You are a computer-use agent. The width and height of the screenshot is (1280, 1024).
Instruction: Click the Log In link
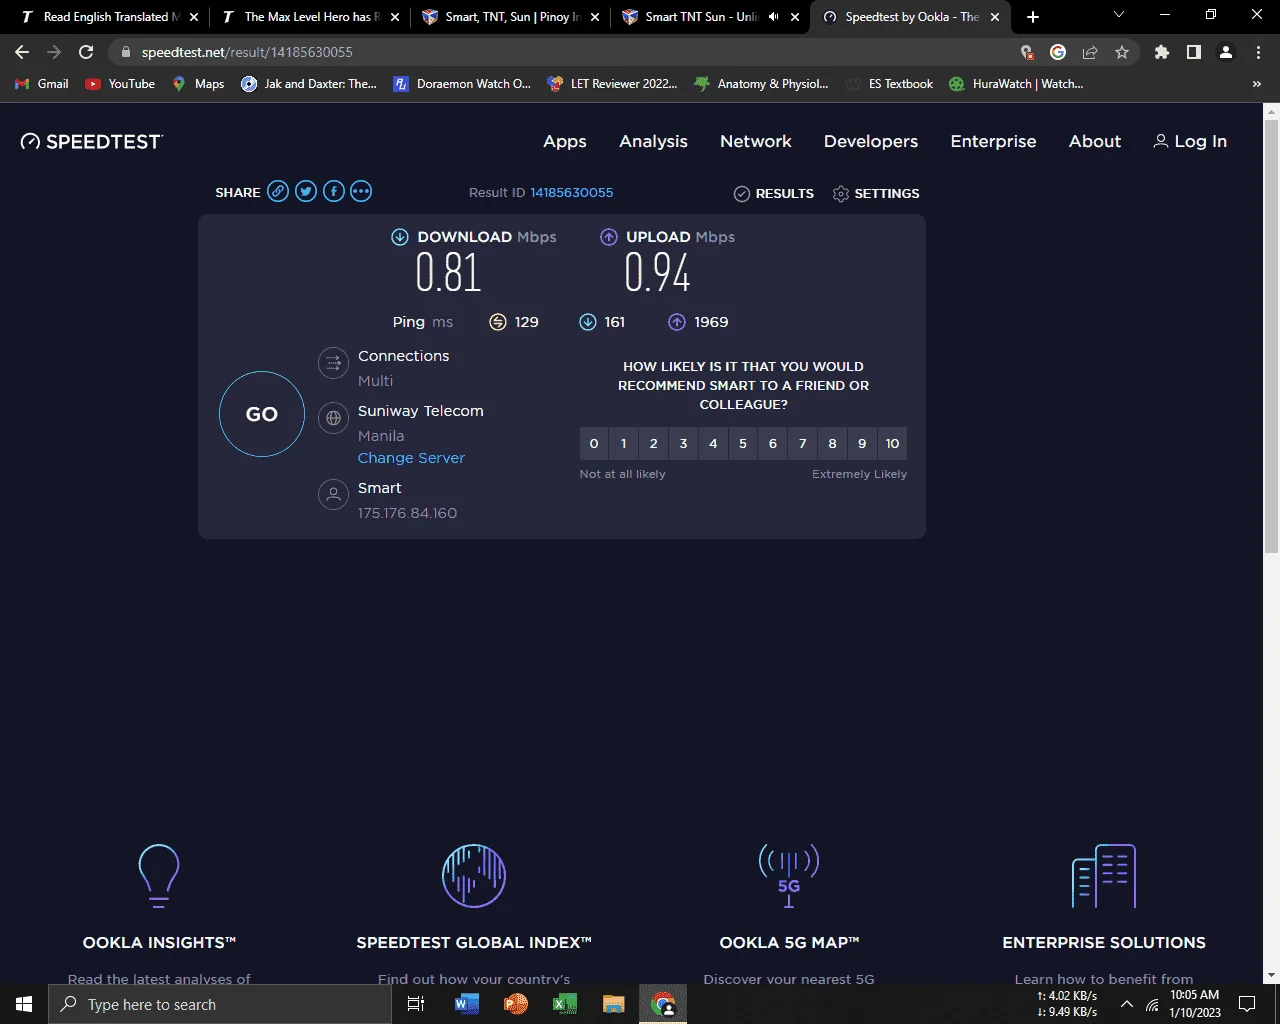pyautogui.click(x=1190, y=142)
